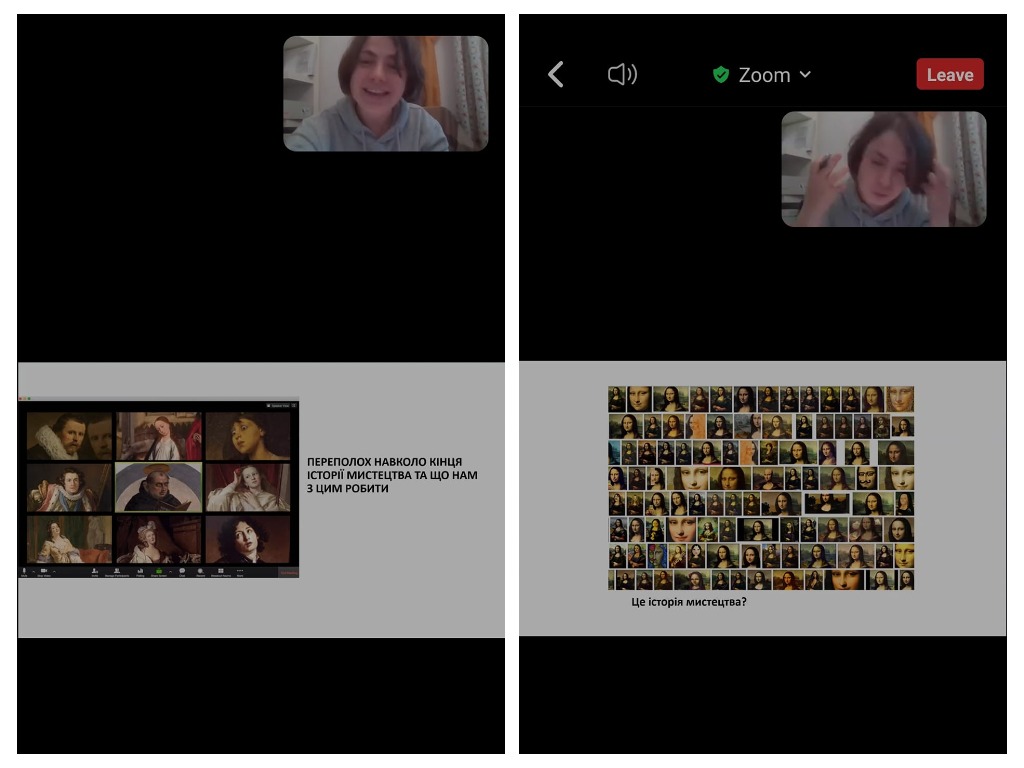Click the green Share Screen icon in slide
The height and width of the screenshot is (768, 1024).
[x=159, y=571]
